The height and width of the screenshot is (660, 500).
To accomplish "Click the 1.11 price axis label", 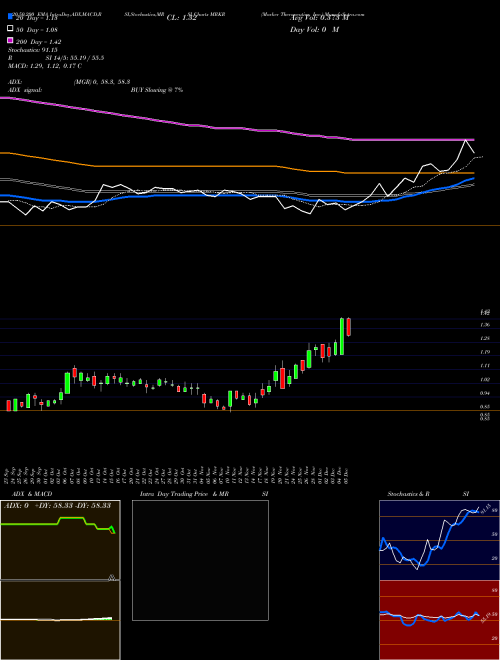I will click(485, 366).
